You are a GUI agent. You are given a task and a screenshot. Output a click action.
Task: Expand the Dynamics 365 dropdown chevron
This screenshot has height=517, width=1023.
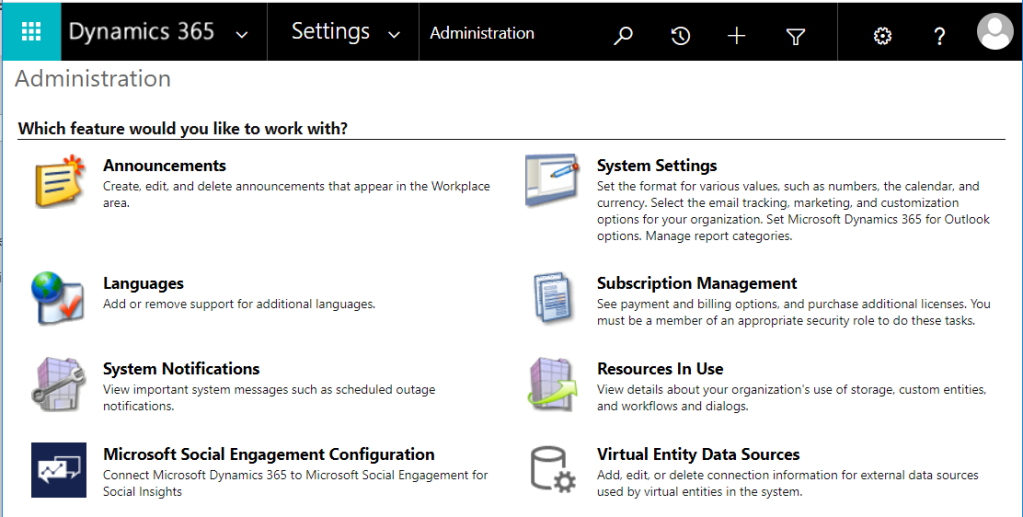point(241,34)
